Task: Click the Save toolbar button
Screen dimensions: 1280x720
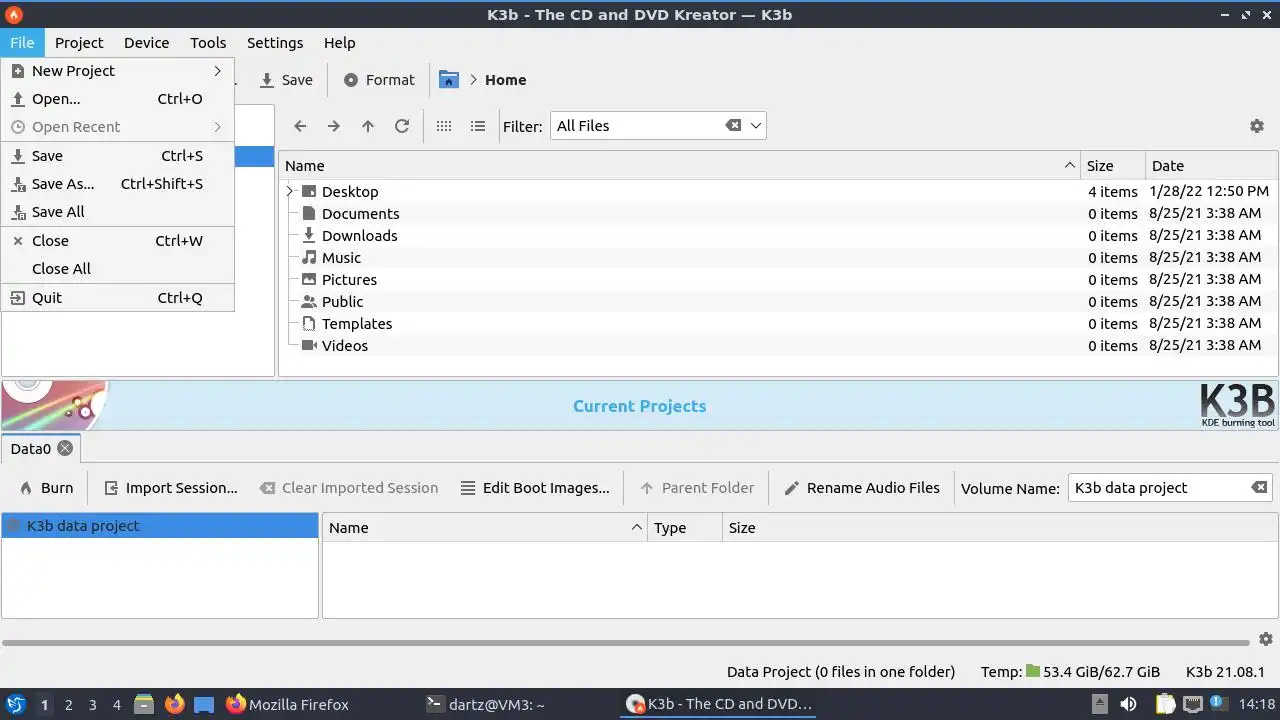Action: (286, 80)
